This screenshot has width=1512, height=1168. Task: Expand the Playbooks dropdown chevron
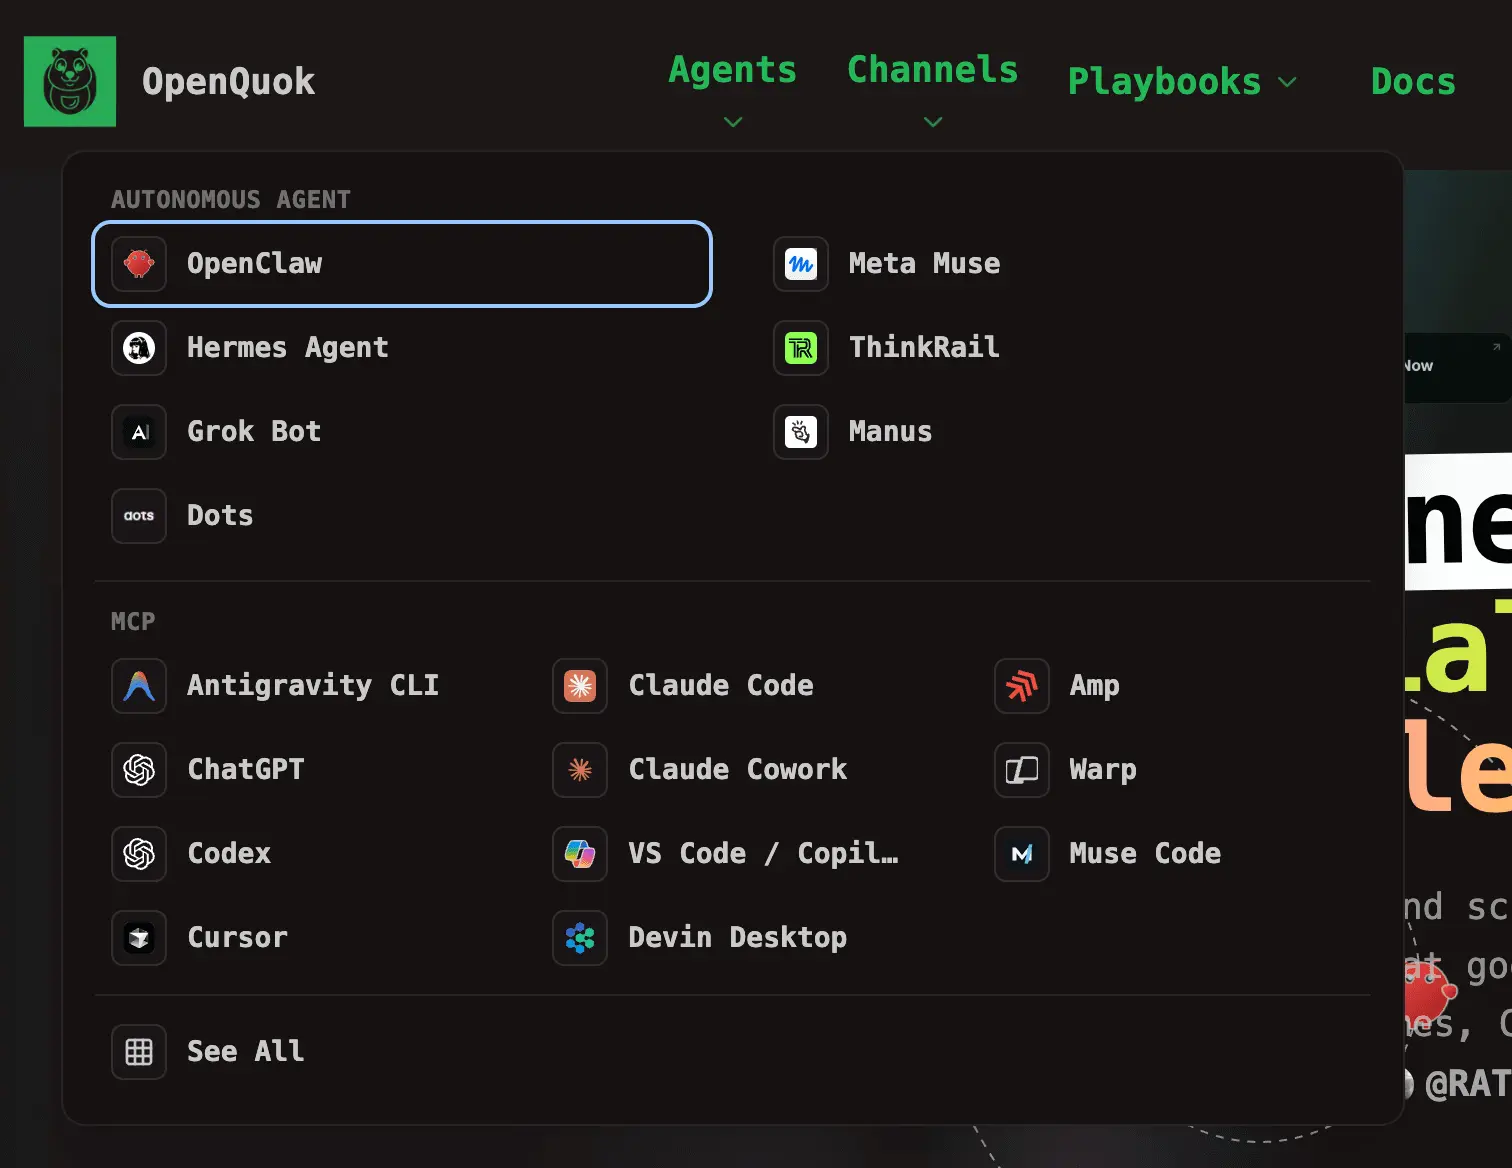tap(1288, 82)
